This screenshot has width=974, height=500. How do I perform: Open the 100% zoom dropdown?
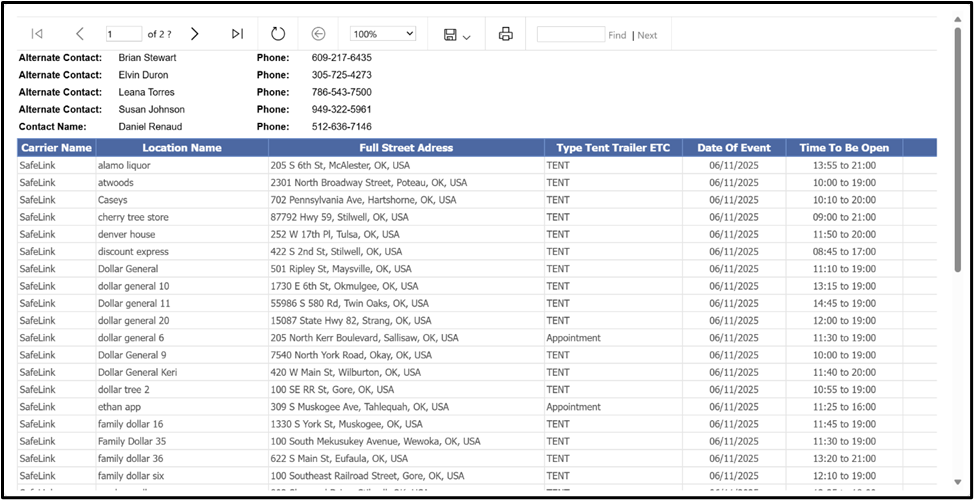[383, 34]
